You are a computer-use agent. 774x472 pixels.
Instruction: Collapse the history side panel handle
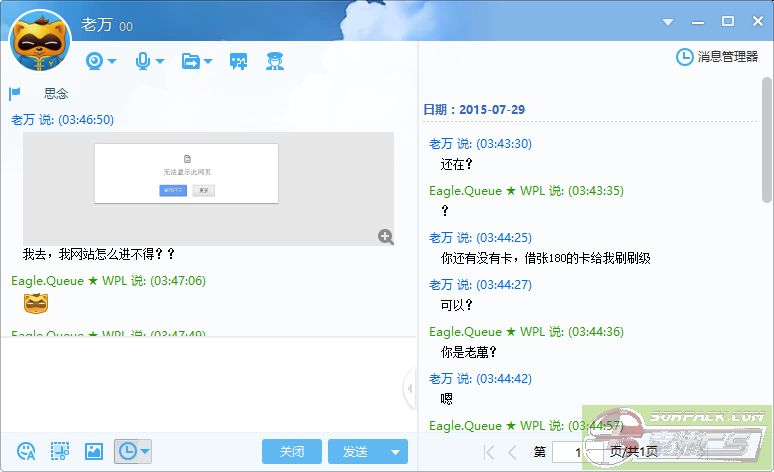(x=410, y=389)
